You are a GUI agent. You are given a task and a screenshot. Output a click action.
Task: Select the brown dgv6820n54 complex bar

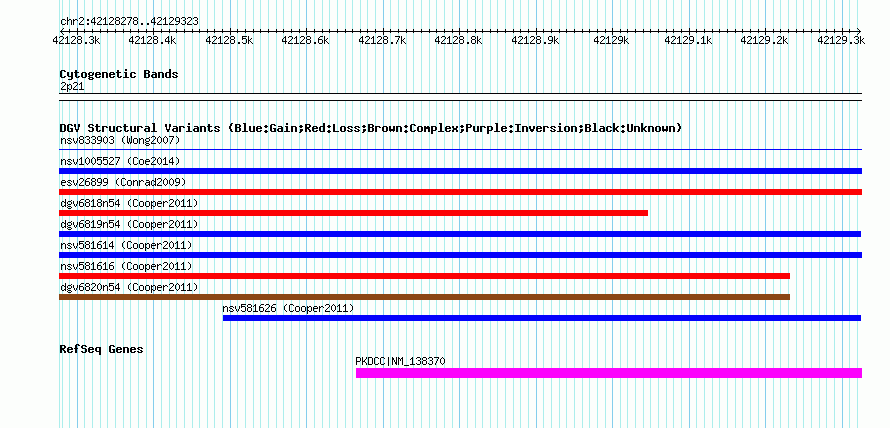click(425, 297)
